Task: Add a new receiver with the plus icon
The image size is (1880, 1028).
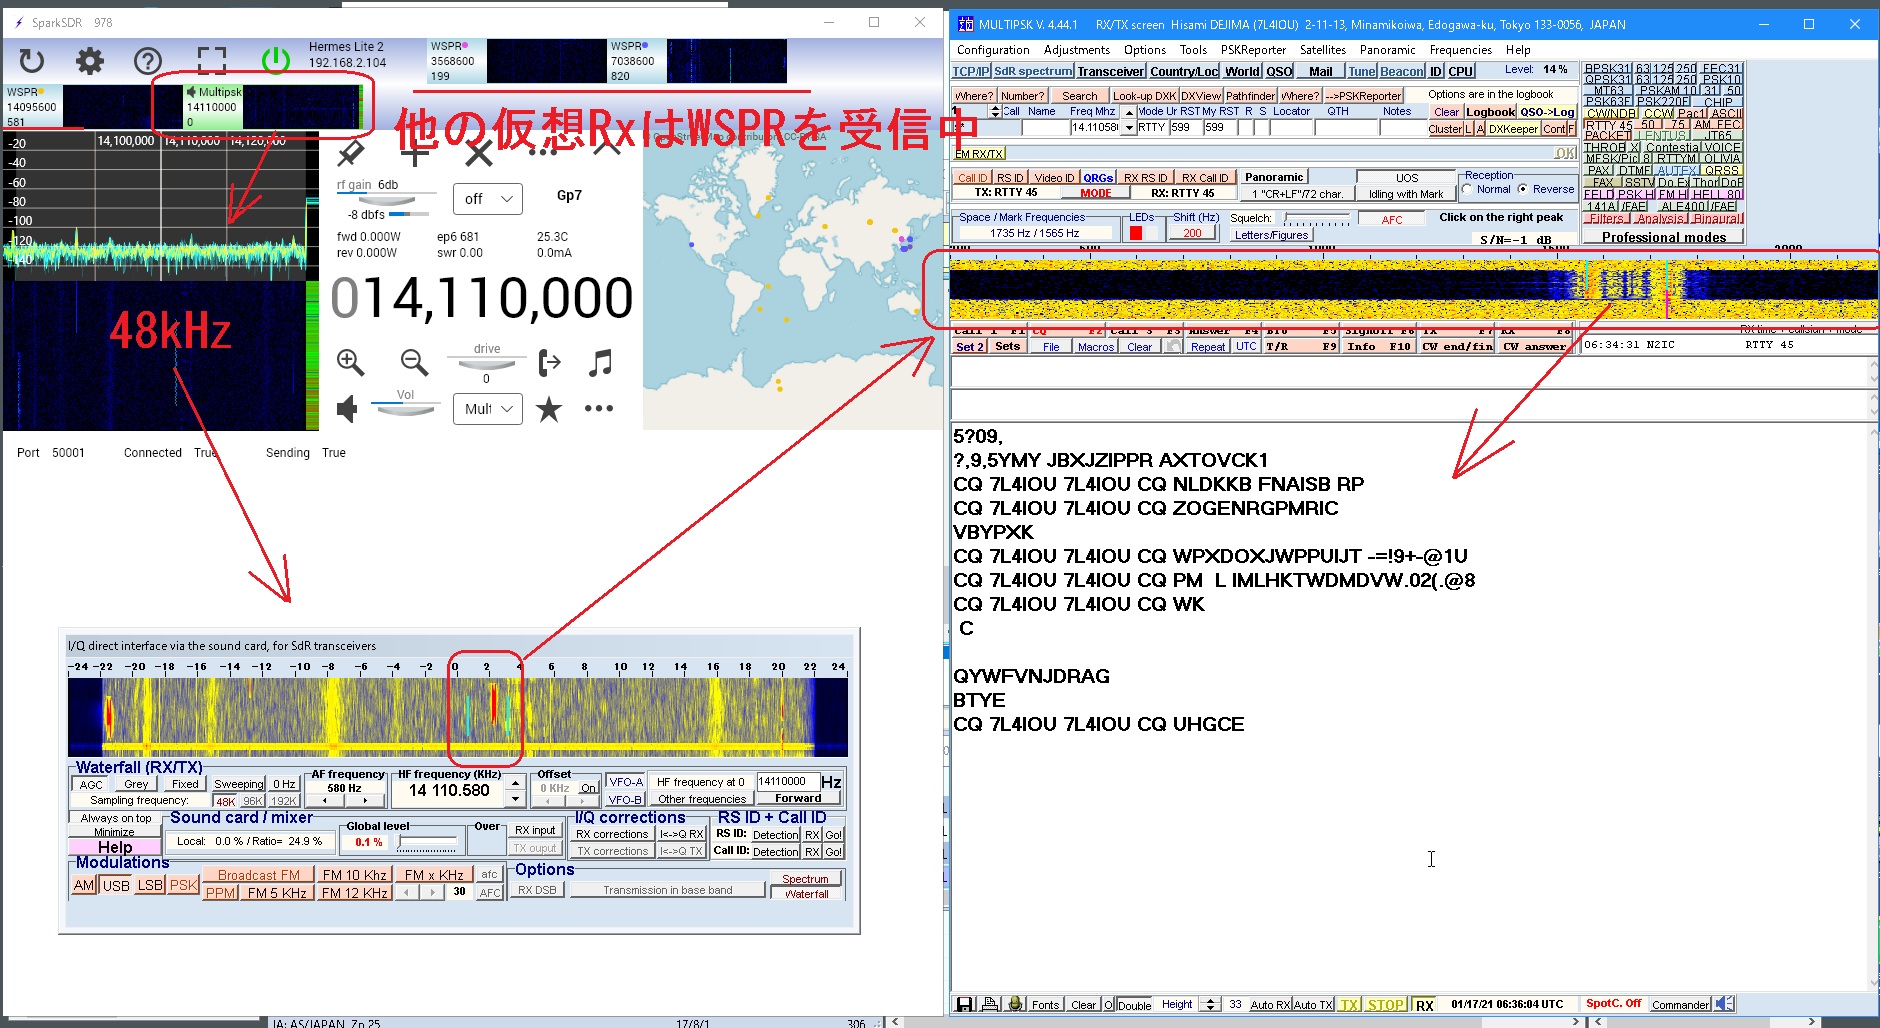Action: coord(417,152)
